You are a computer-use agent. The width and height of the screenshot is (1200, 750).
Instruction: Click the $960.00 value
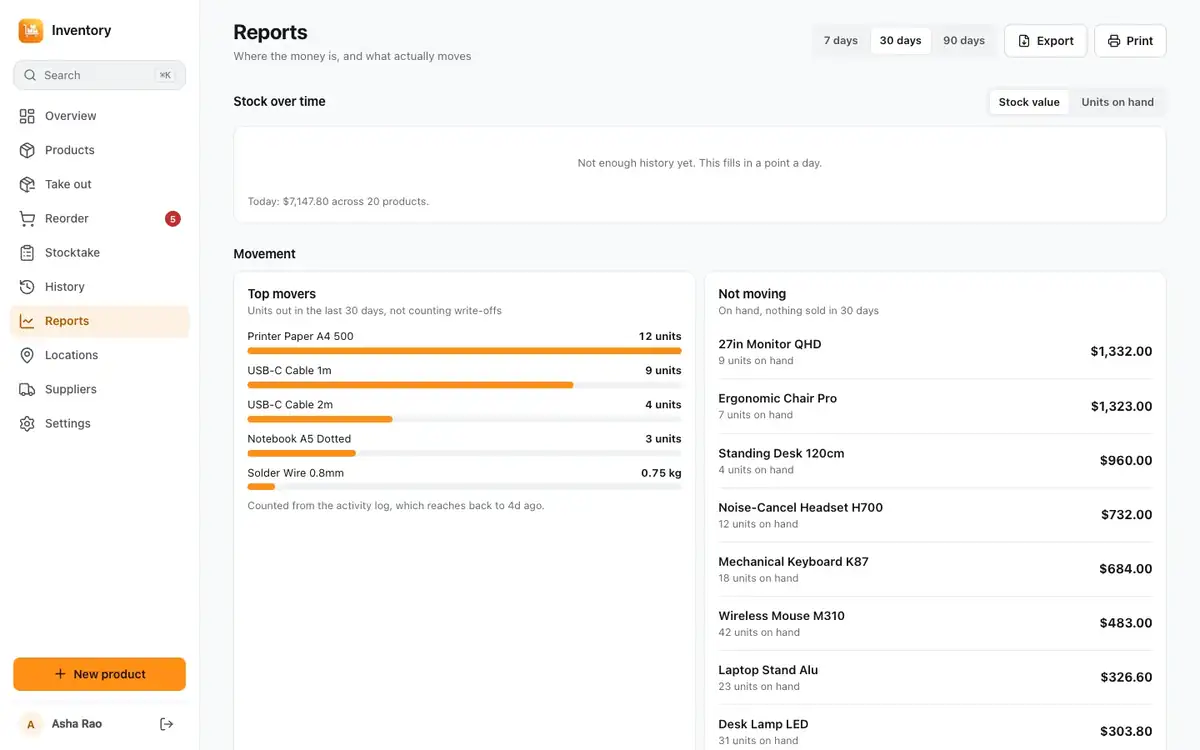[x=1126, y=461]
